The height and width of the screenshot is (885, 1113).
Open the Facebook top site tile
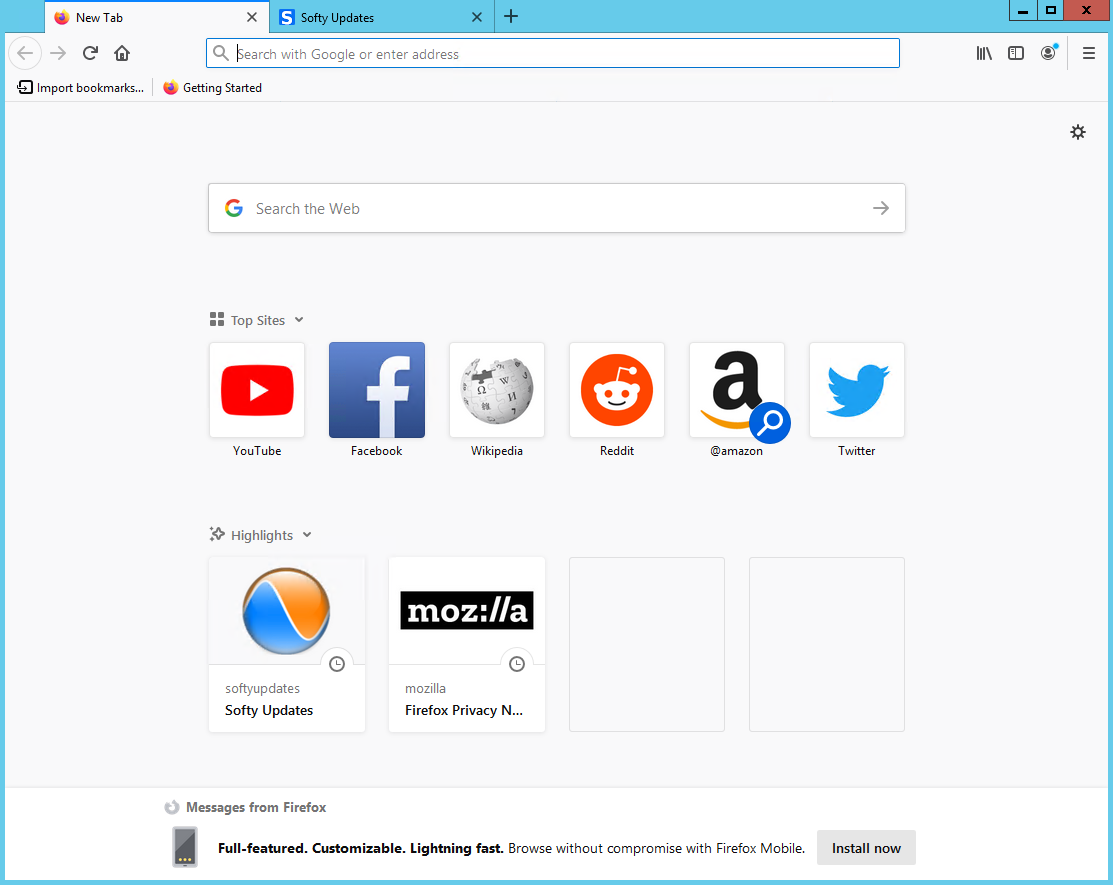click(377, 400)
